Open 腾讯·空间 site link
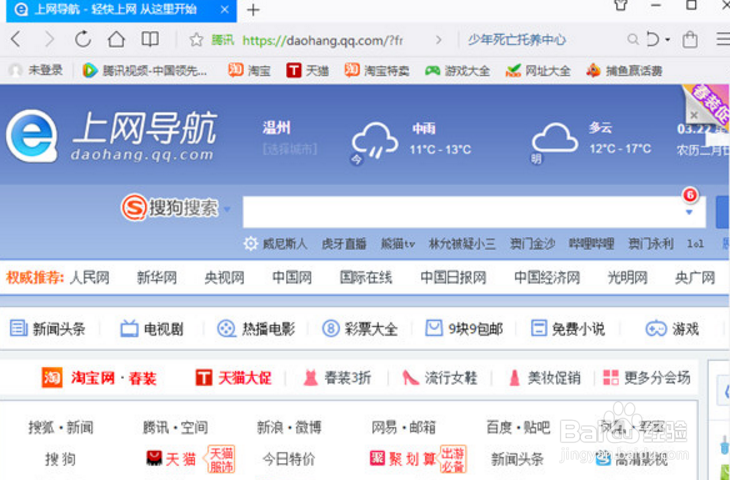Screen dimensions: 730x480 point(175,427)
